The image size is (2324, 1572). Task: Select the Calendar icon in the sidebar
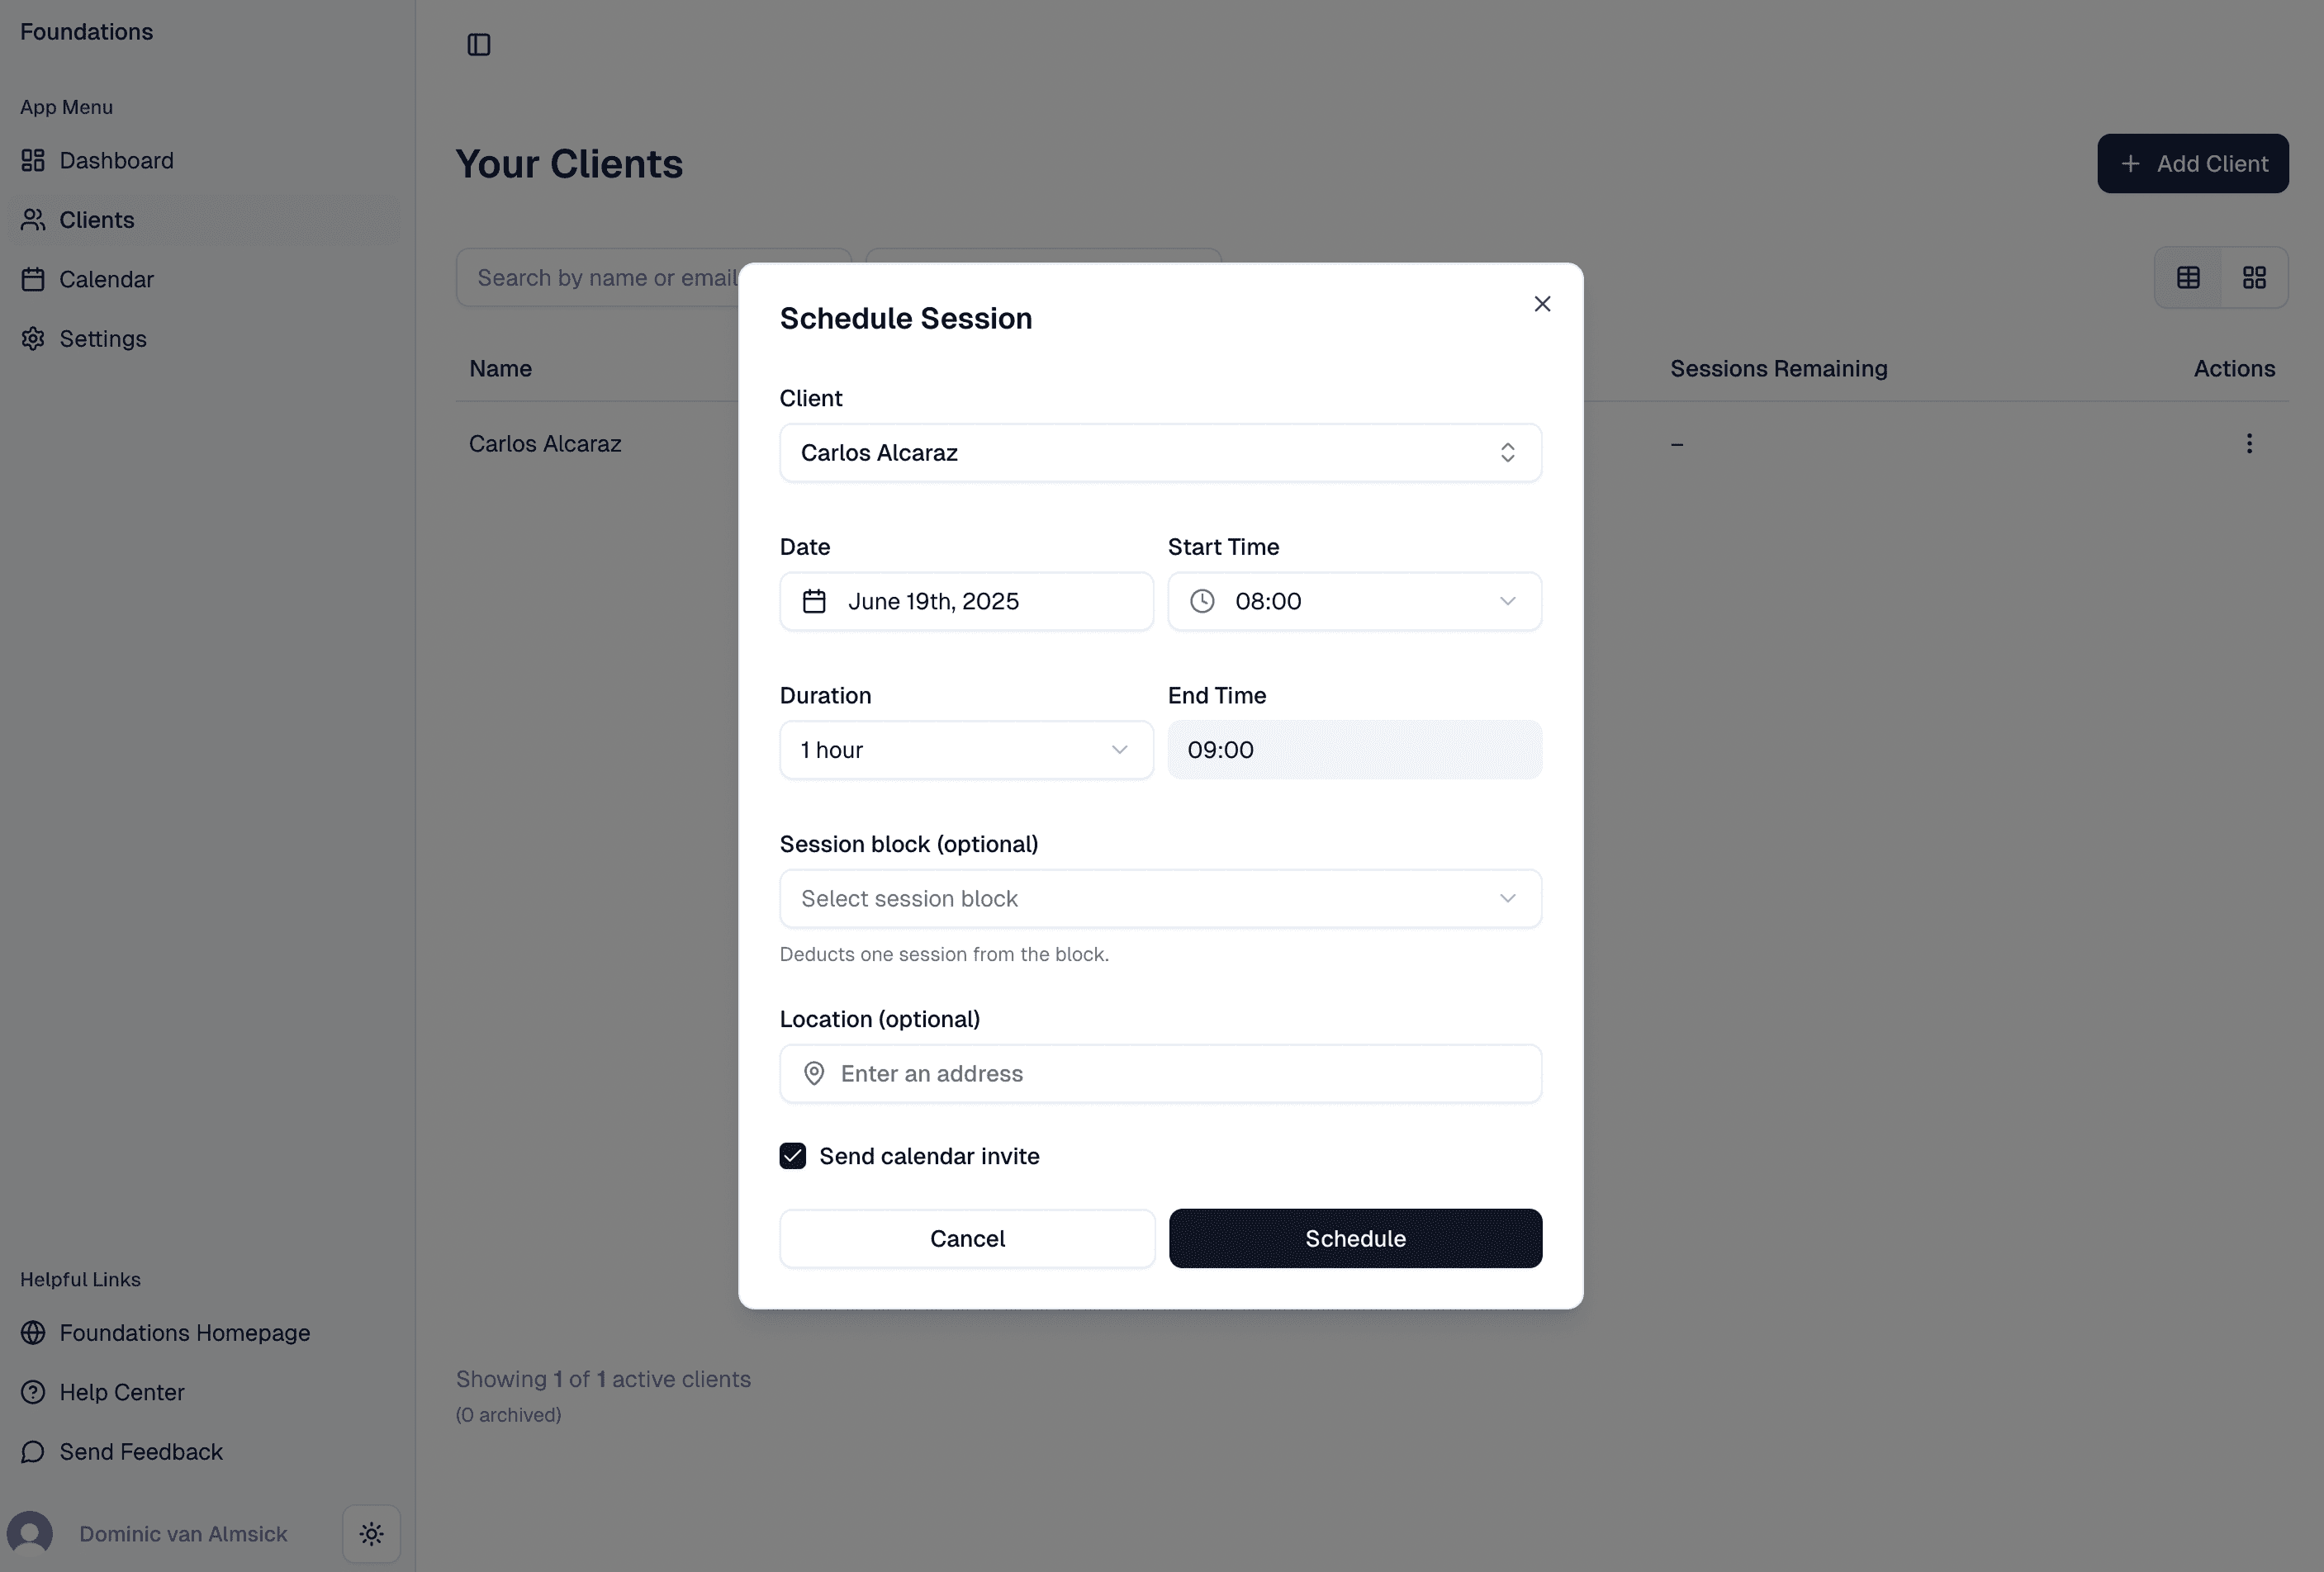click(34, 279)
